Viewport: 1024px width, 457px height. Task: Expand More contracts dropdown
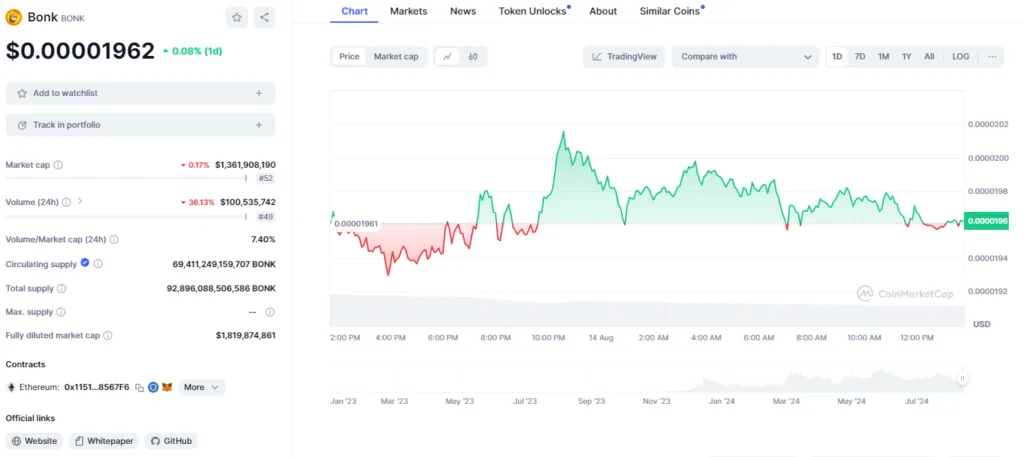pyautogui.click(x=202, y=387)
